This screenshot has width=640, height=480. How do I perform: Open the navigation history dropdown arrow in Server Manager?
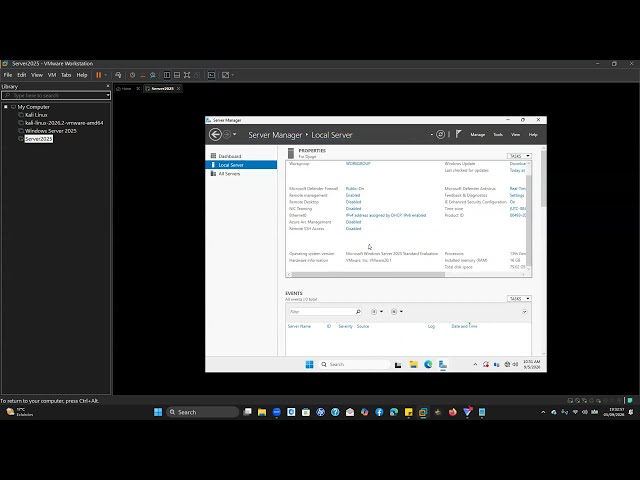[235, 134]
